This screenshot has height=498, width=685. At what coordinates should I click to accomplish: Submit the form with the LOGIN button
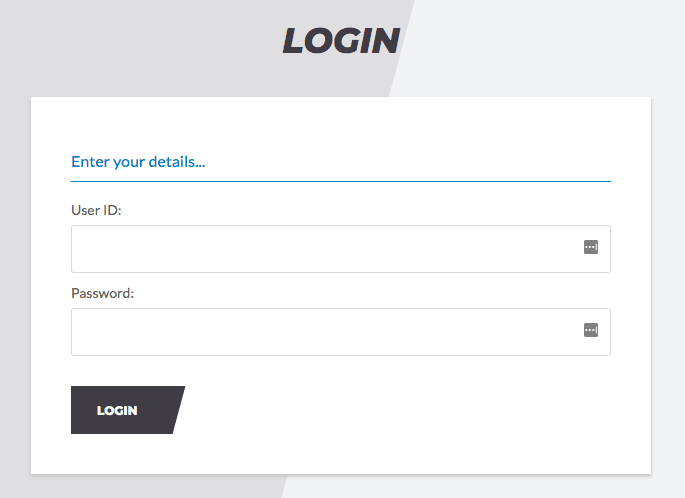point(128,410)
